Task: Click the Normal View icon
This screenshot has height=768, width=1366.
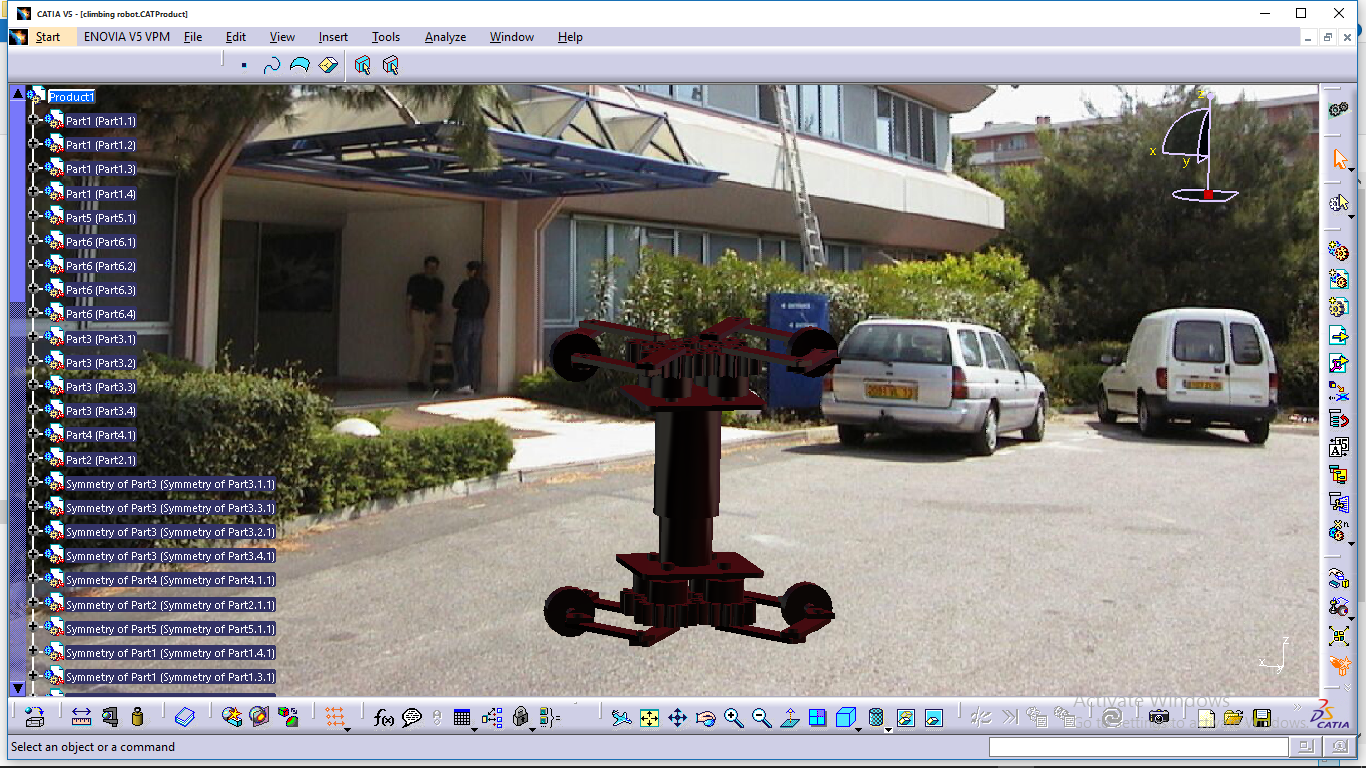Action: (789, 717)
